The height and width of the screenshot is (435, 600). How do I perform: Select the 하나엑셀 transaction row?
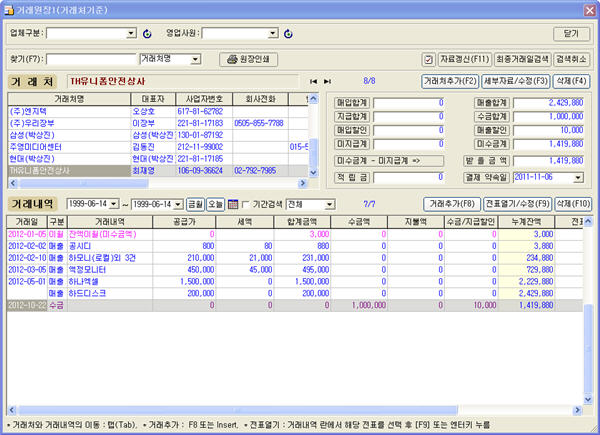[x=295, y=282]
